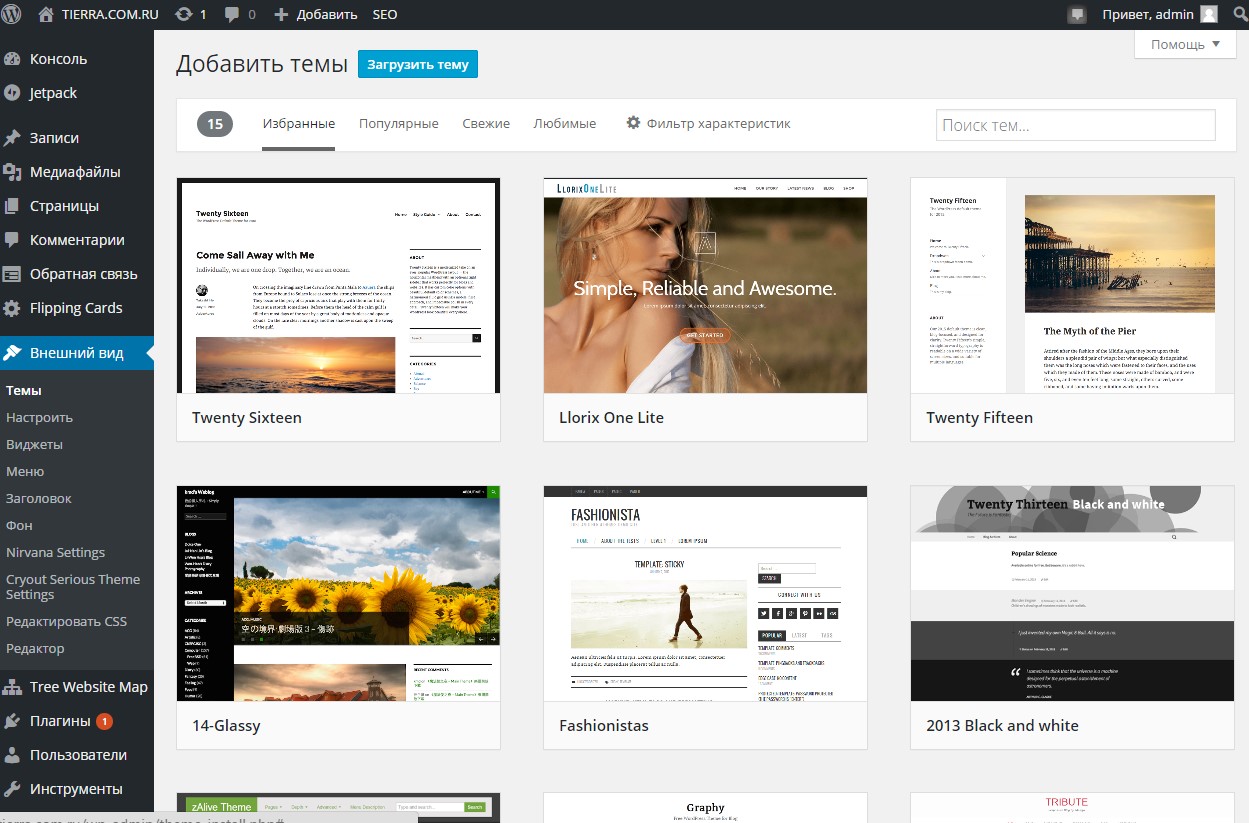Viewport: 1249px width, 823px height.
Task: Open Jetpack from the sidebar
Action: point(53,93)
